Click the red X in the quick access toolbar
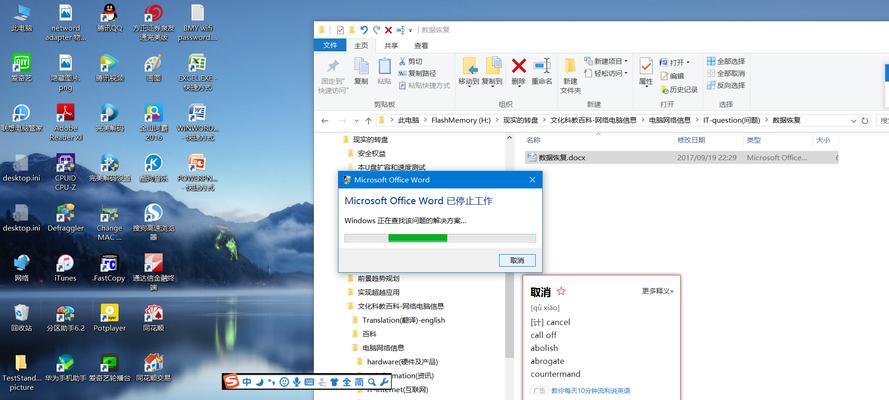This screenshot has width=889, height=400. (x=388, y=29)
